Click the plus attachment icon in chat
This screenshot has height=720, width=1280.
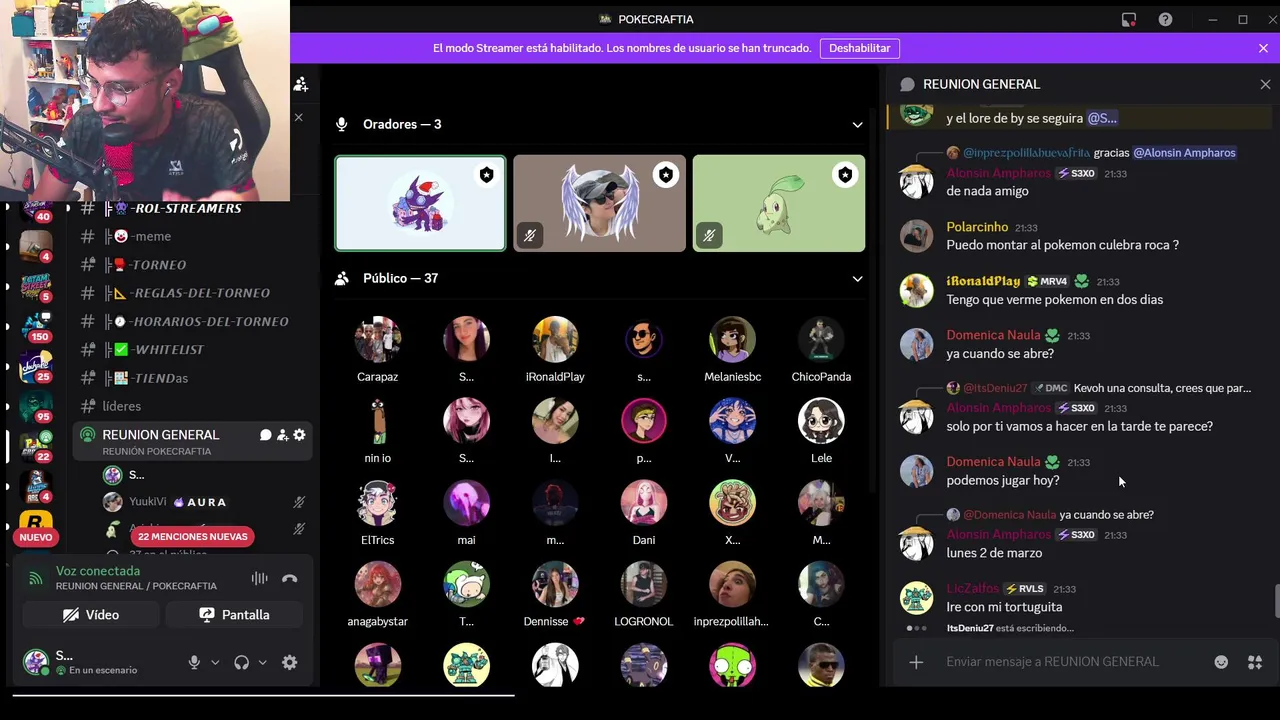[x=916, y=662]
